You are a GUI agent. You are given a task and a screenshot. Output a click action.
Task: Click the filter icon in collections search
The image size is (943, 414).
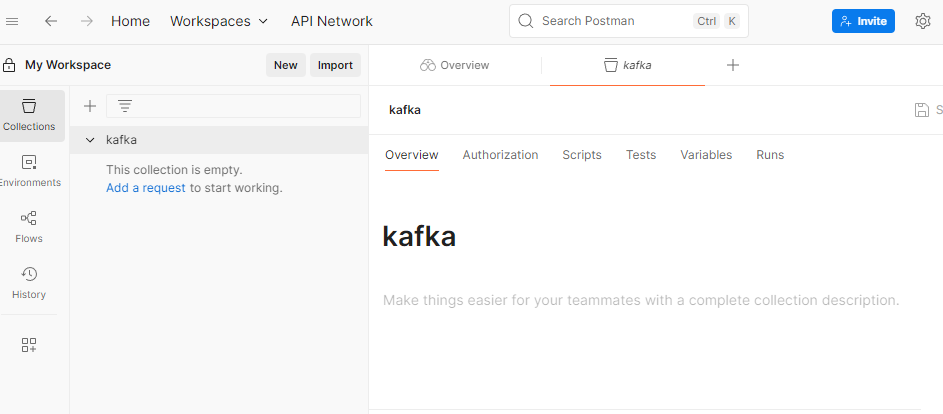coord(124,107)
